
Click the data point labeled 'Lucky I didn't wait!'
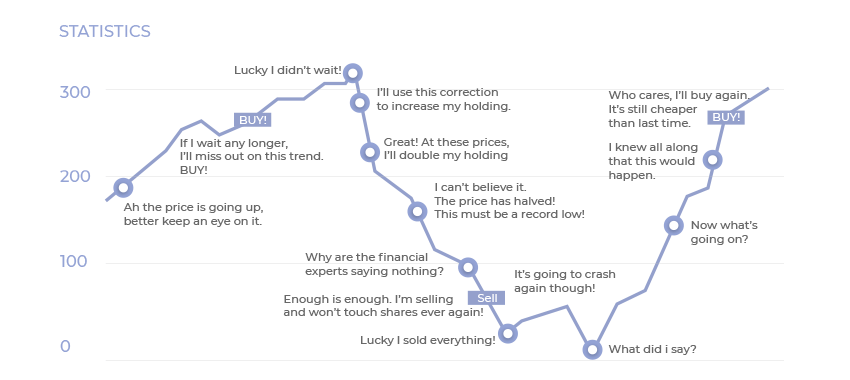[353, 73]
